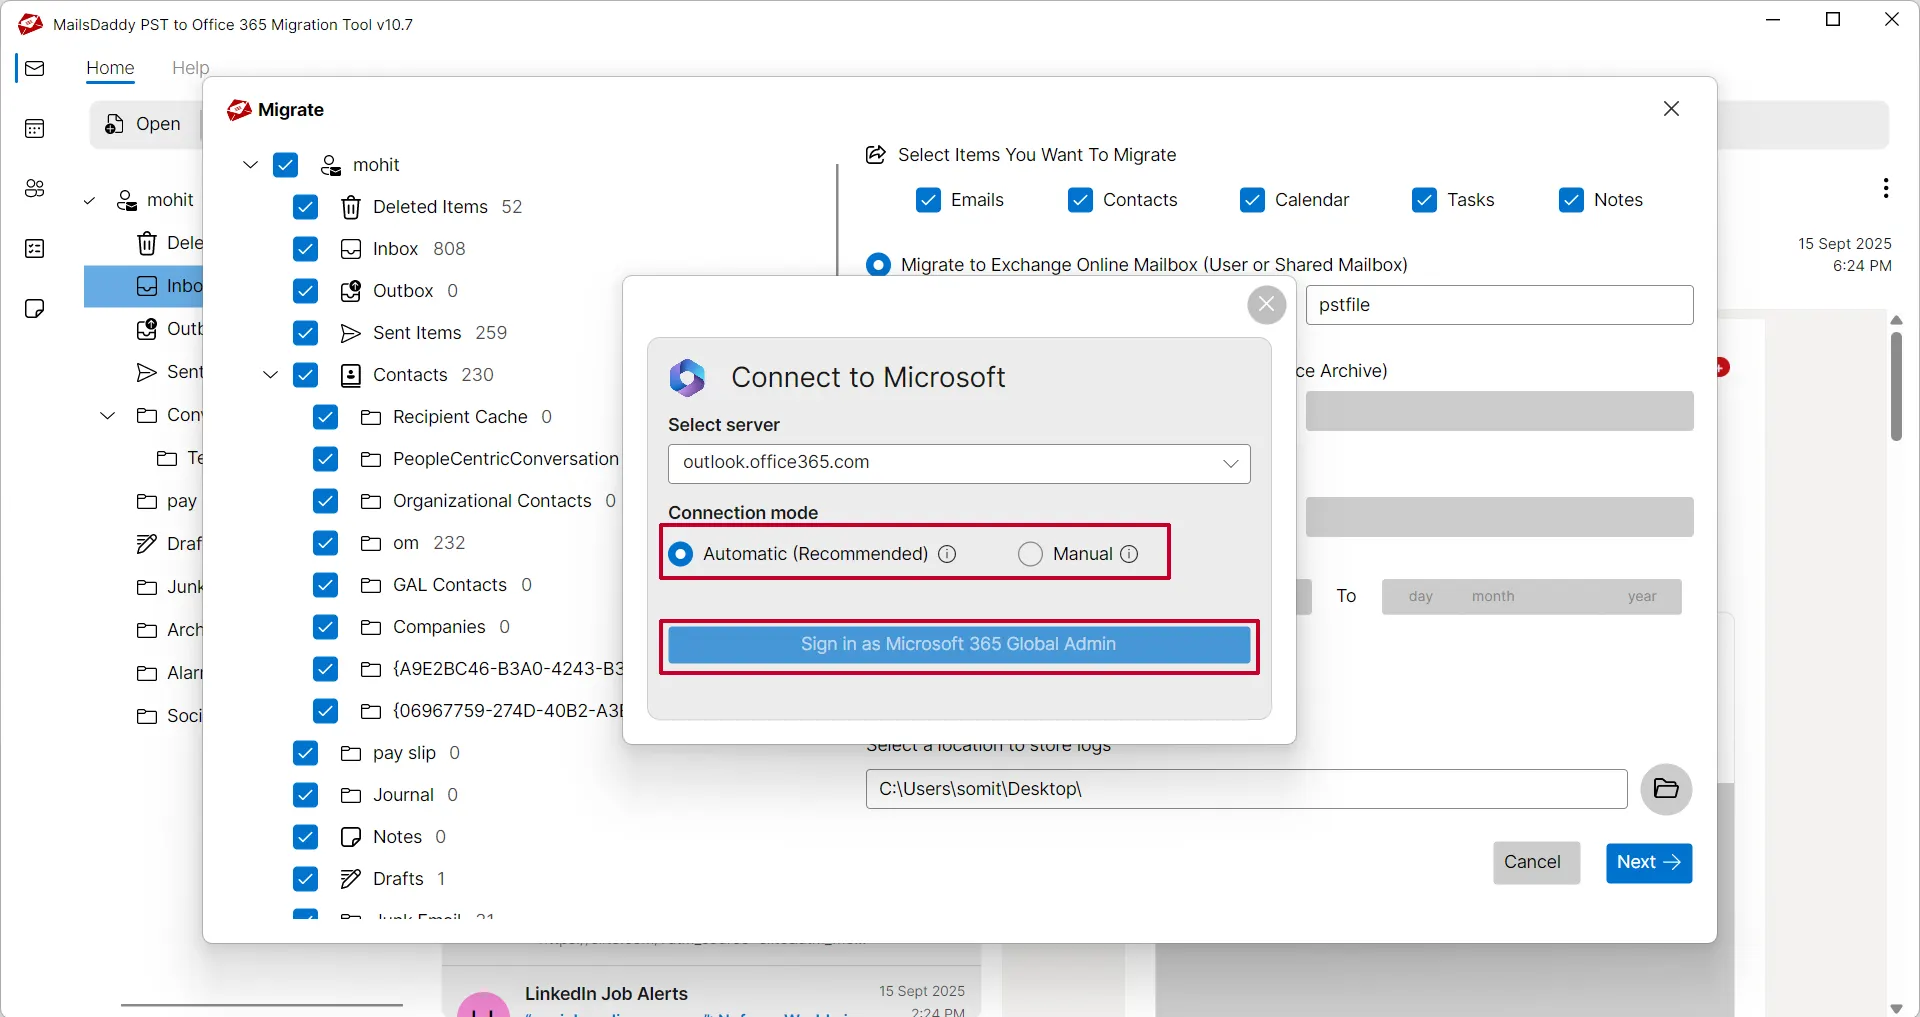Select the Companies folder row
The width and height of the screenshot is (1920, 1017).
435,627
